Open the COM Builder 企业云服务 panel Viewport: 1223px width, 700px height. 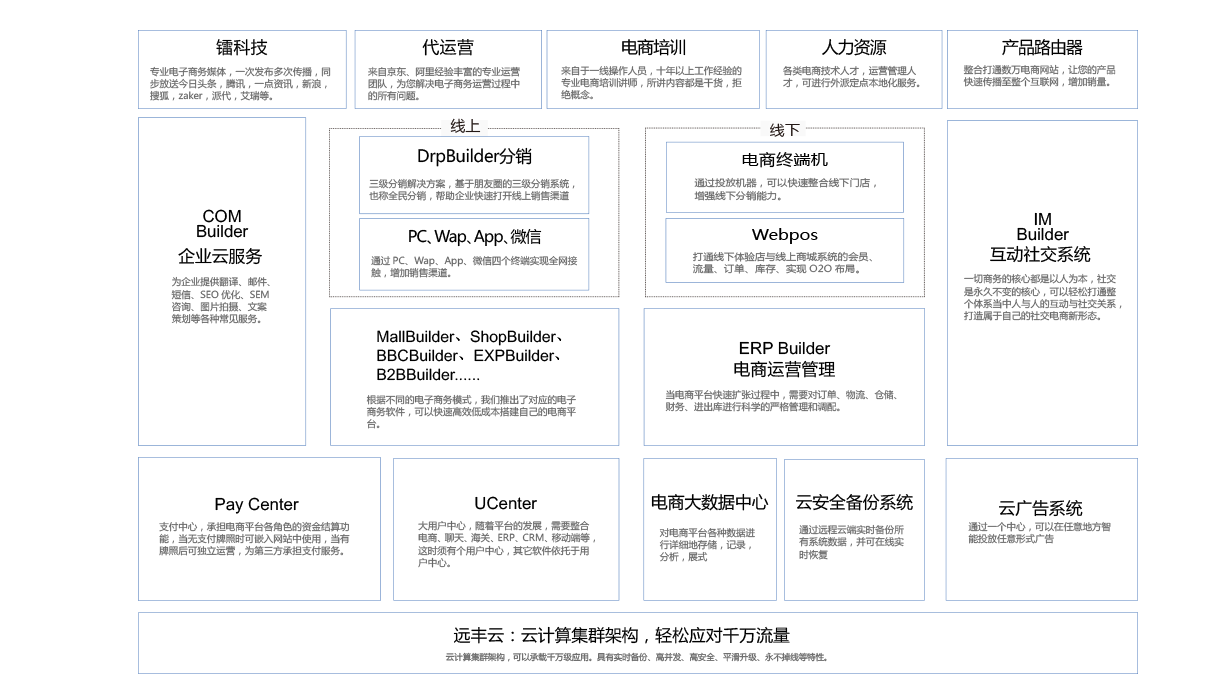[222, 282]
